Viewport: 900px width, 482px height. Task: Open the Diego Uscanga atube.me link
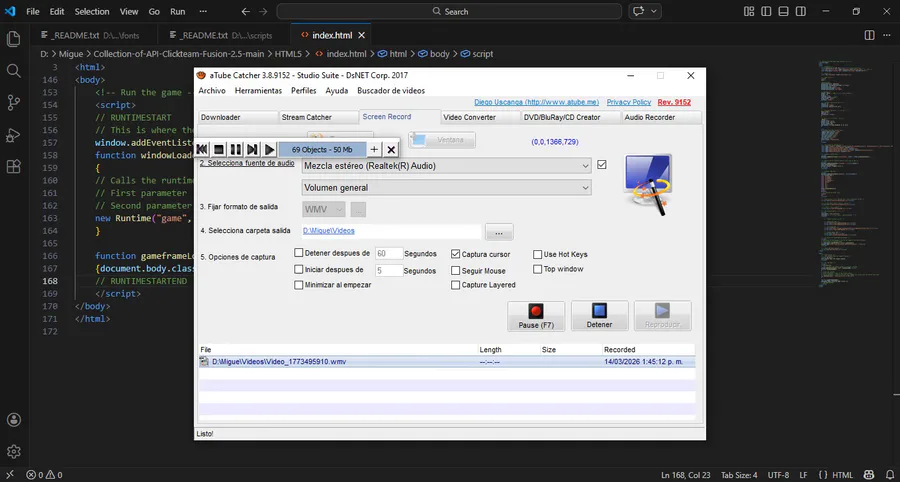pos(537,102)
